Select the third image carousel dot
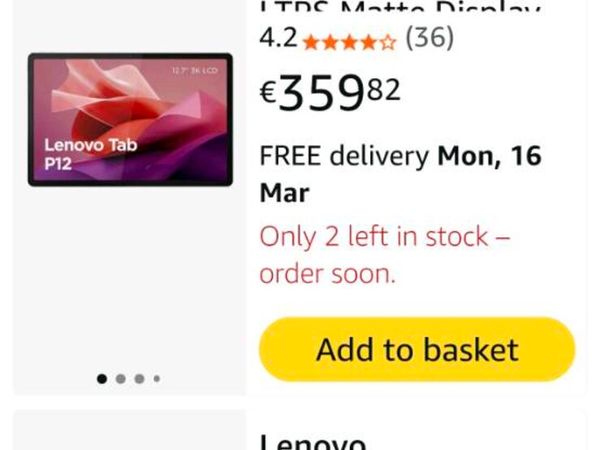 pos(139,378)
